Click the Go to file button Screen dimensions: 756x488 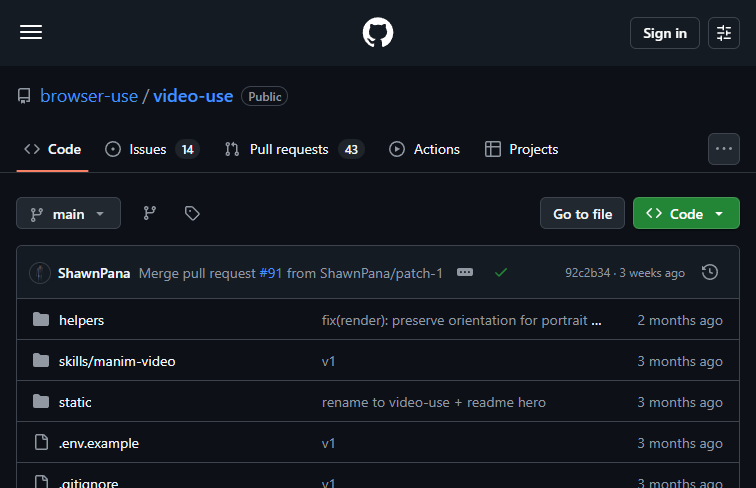(x=582, y=213)
